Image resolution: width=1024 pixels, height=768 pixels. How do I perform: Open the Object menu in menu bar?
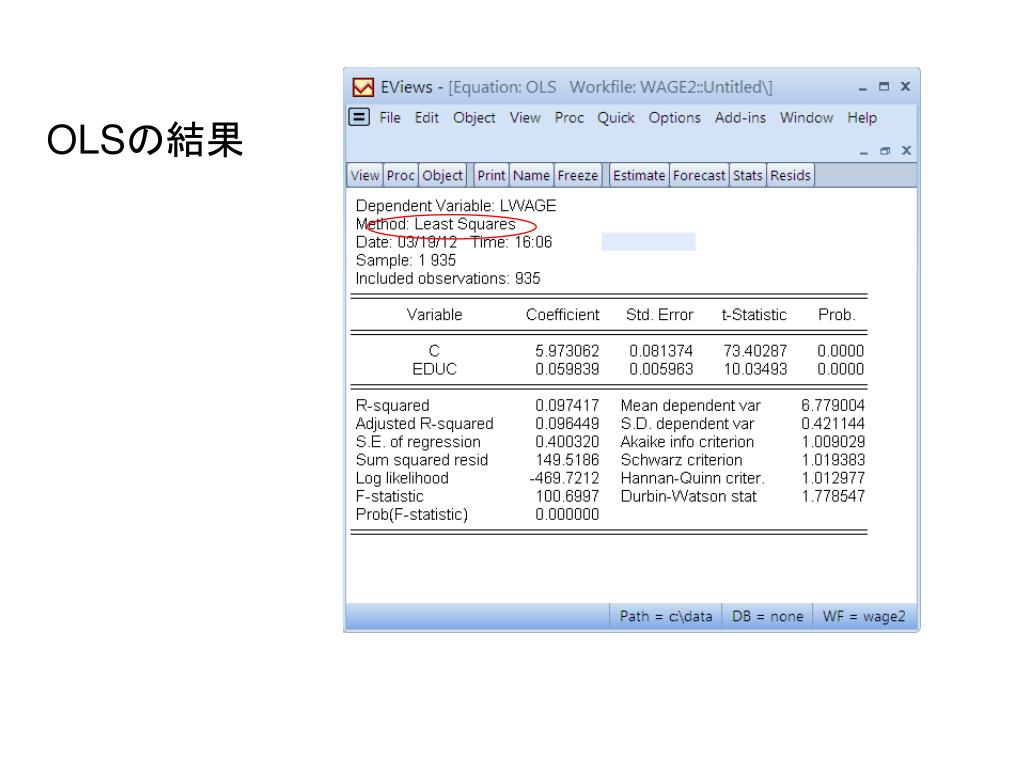point(474,118)
